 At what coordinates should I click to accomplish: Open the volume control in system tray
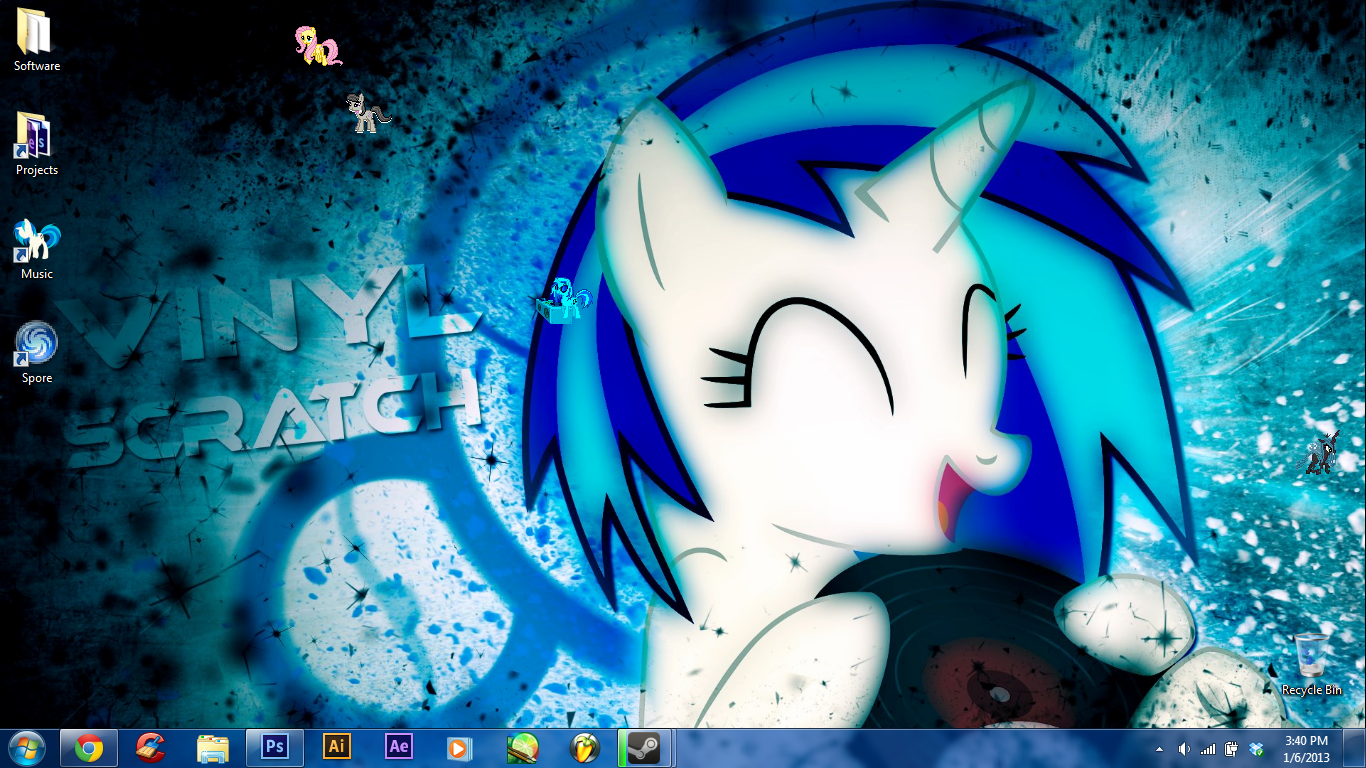point(1184,748)
